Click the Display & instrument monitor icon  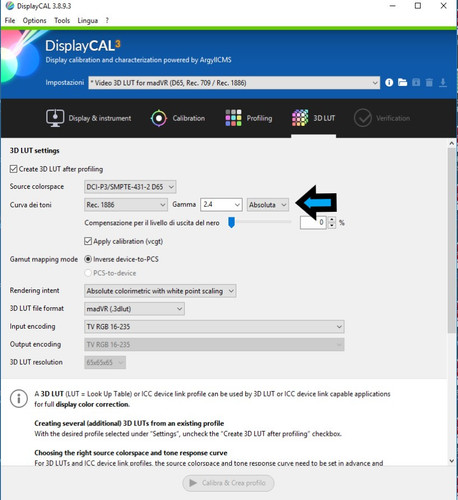point(55,118)
